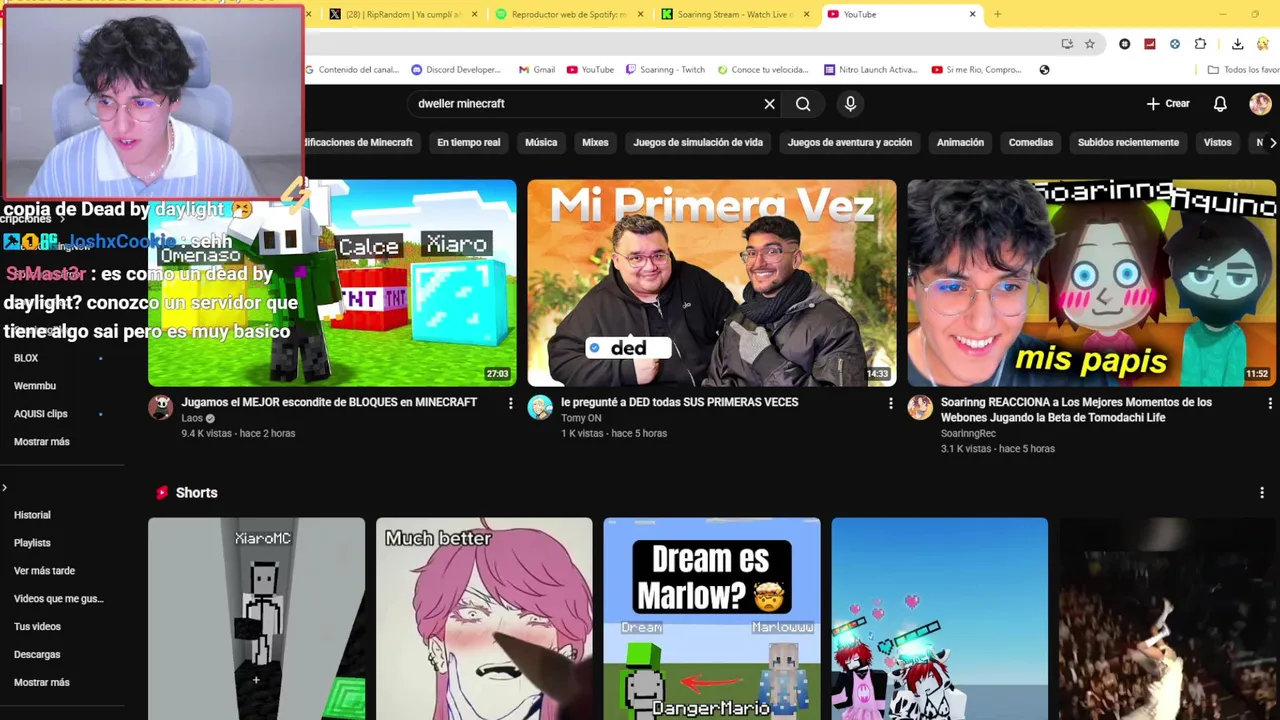This screenshot has height=720, width=1280.
Task: Open the video title Jugamos el MEJOR escondite
Action: pyautogui.click(x=329, y=402)
